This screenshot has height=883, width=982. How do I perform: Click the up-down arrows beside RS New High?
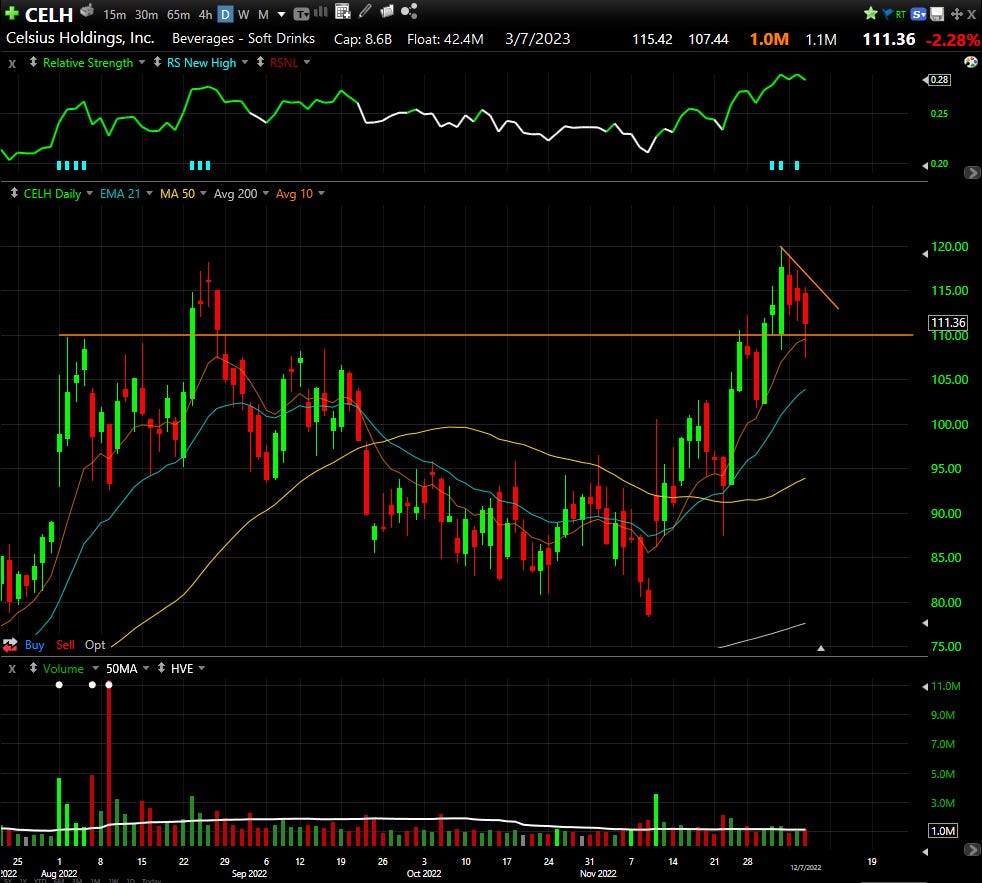(x=157, y=62)
